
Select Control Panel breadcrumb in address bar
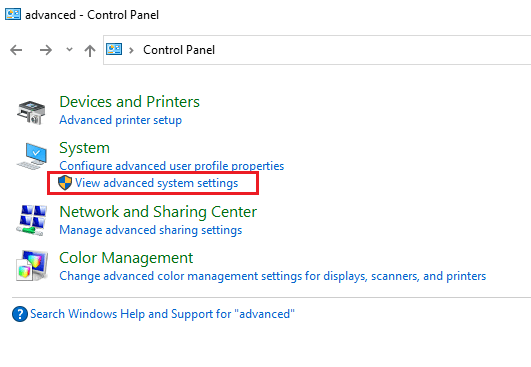pos(179,50)
